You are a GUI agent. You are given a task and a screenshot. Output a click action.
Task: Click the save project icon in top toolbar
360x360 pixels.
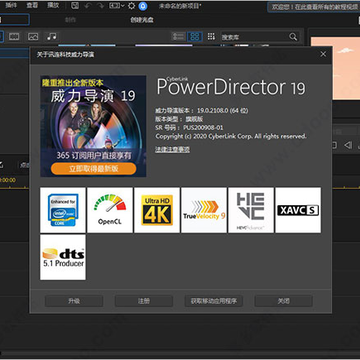click(x=75, y=6)
